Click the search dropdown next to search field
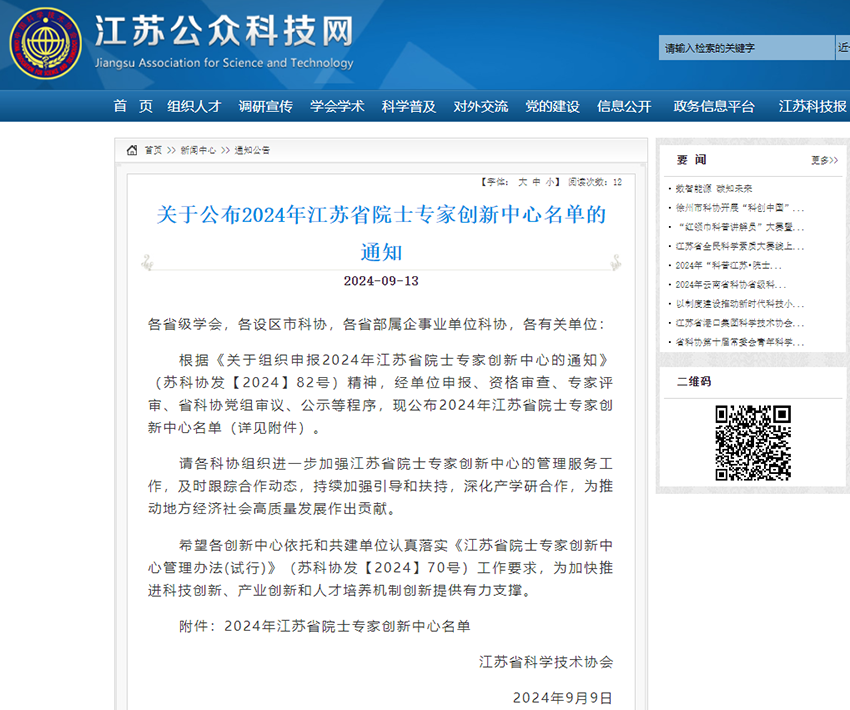850x710 pixels. tap(842, 48)
